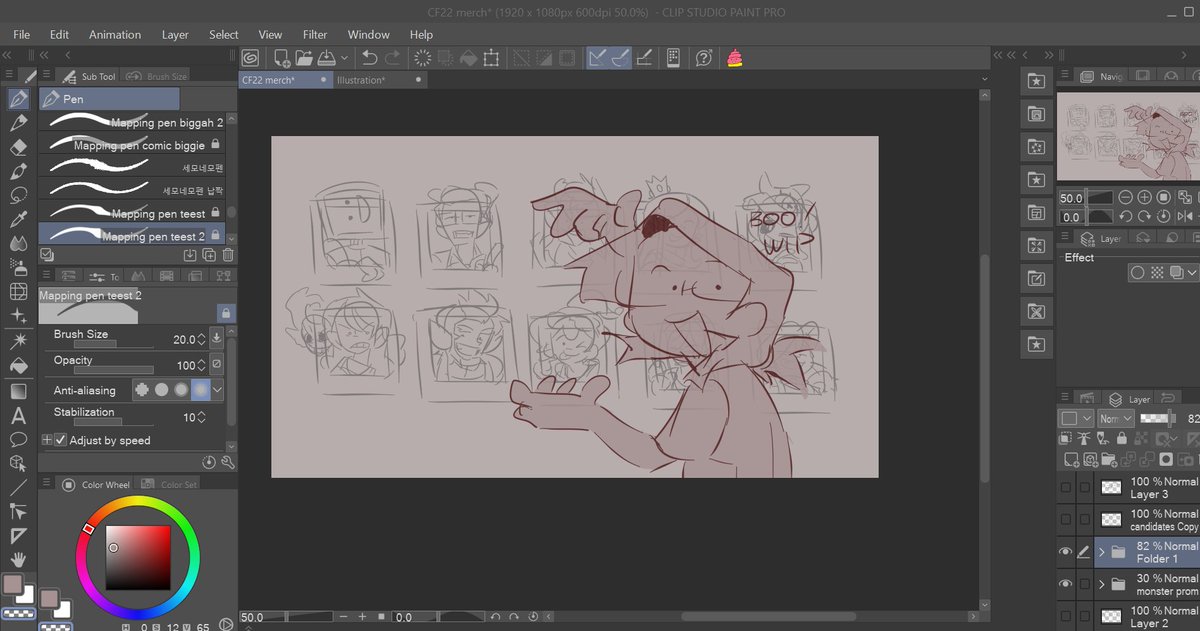Select the Hand move tool
The height and width of the screenshot is (631, 1200).
coord(18,560)
